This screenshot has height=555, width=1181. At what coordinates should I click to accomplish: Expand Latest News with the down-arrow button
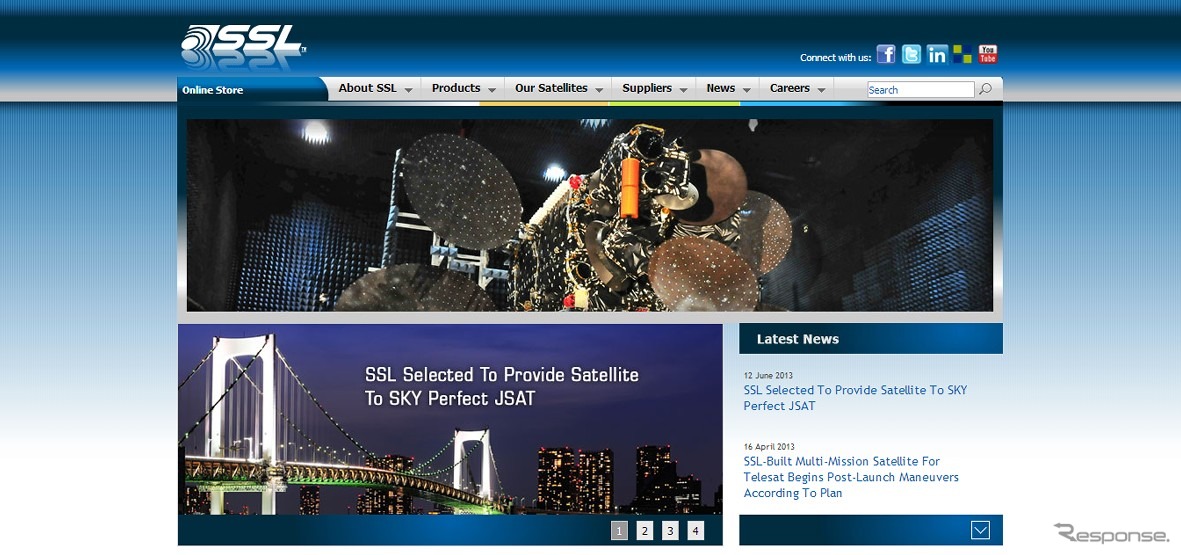pyautogui.click(x=980, y=530)
